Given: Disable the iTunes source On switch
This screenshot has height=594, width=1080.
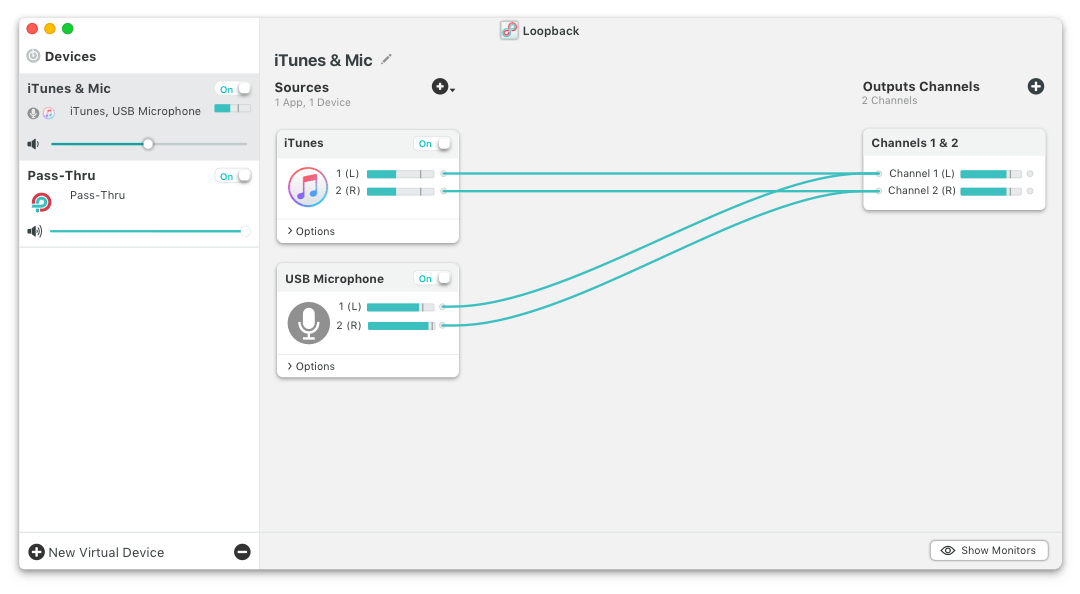Looking at the screenshot, I should pos(433,143).
